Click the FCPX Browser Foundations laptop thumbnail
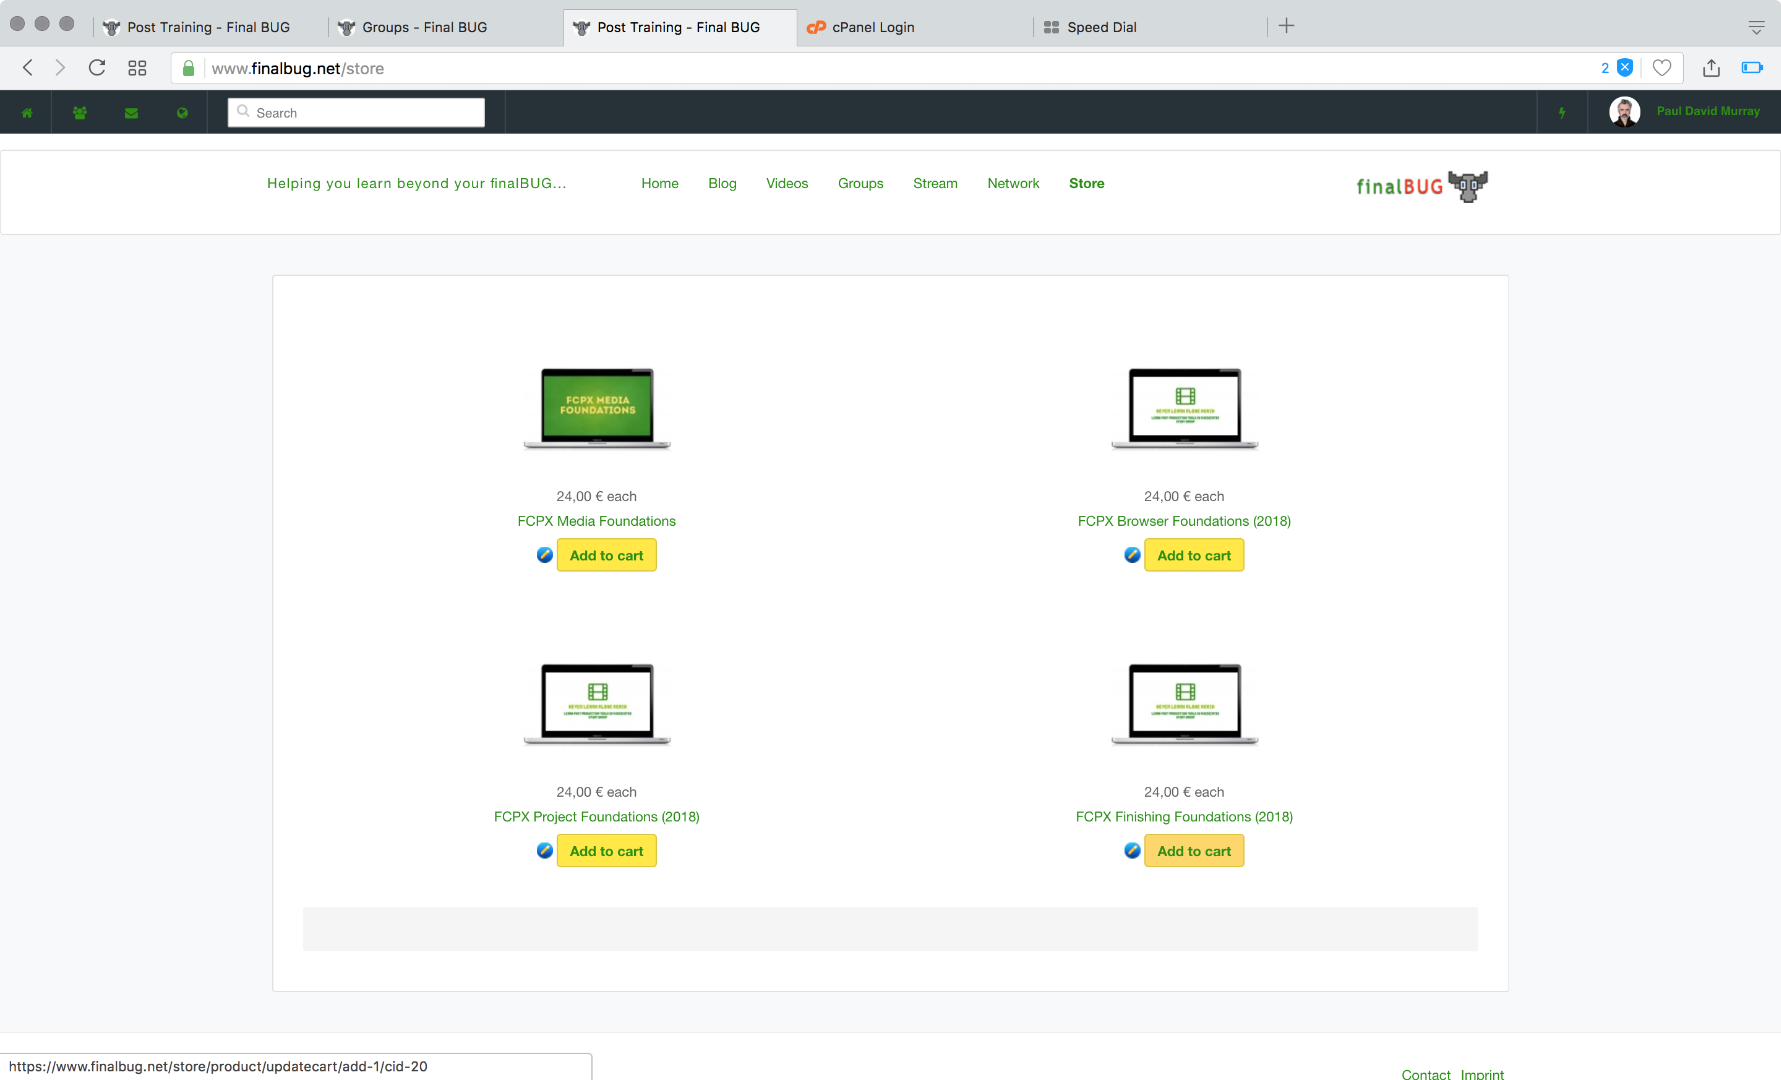The image size is (1781, 1080). click(1184, 409)
